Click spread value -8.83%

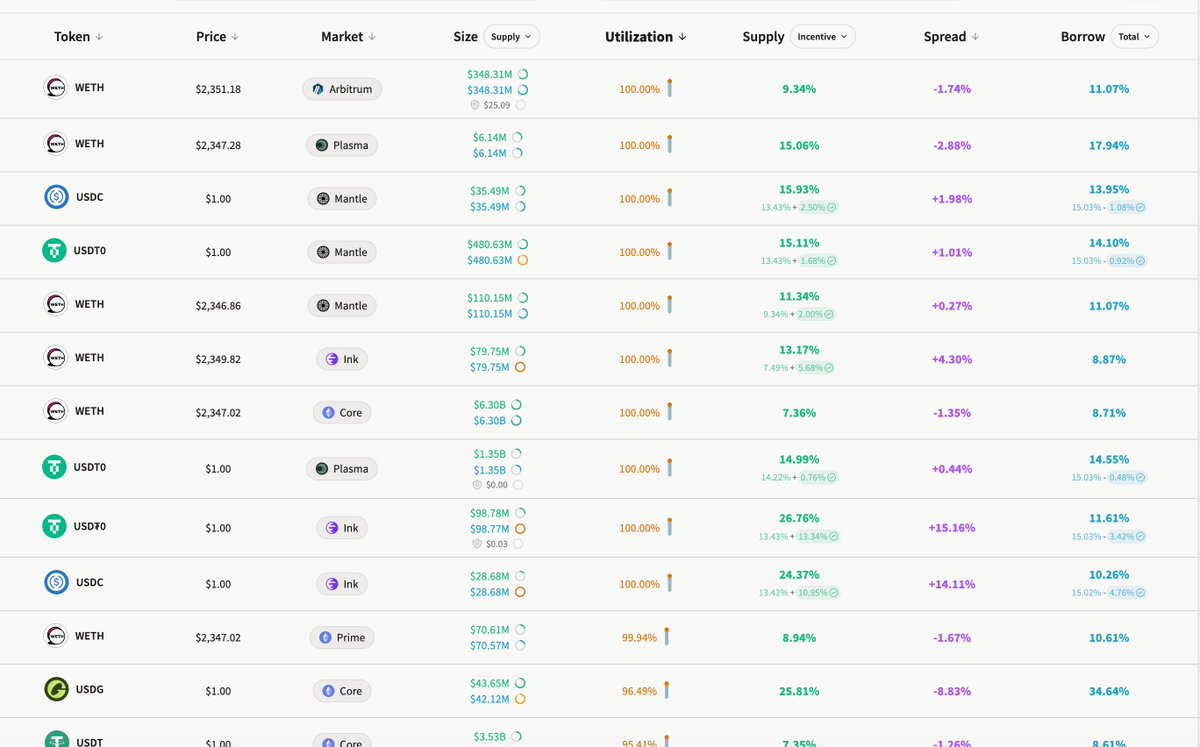click(951, 691)
